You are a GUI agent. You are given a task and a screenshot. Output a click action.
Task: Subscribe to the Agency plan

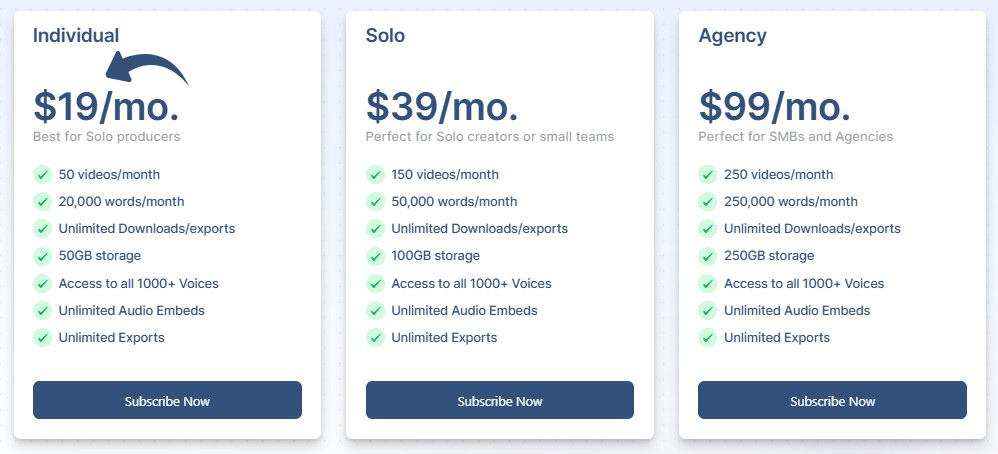click(832, 400)
